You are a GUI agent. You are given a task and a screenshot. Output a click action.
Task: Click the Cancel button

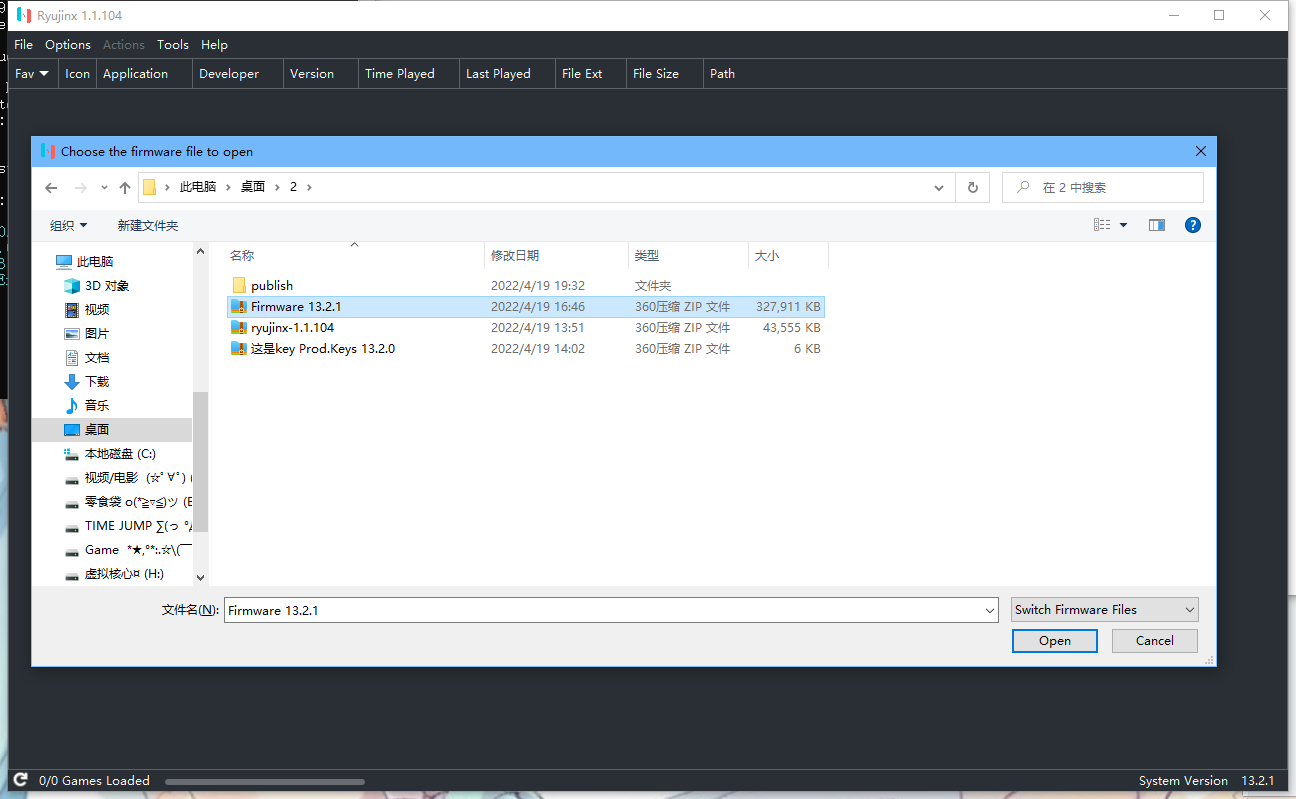pos(1154,641)
